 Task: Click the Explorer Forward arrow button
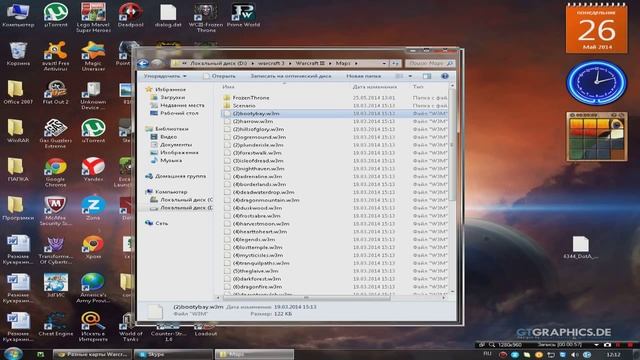pos(156,63)
